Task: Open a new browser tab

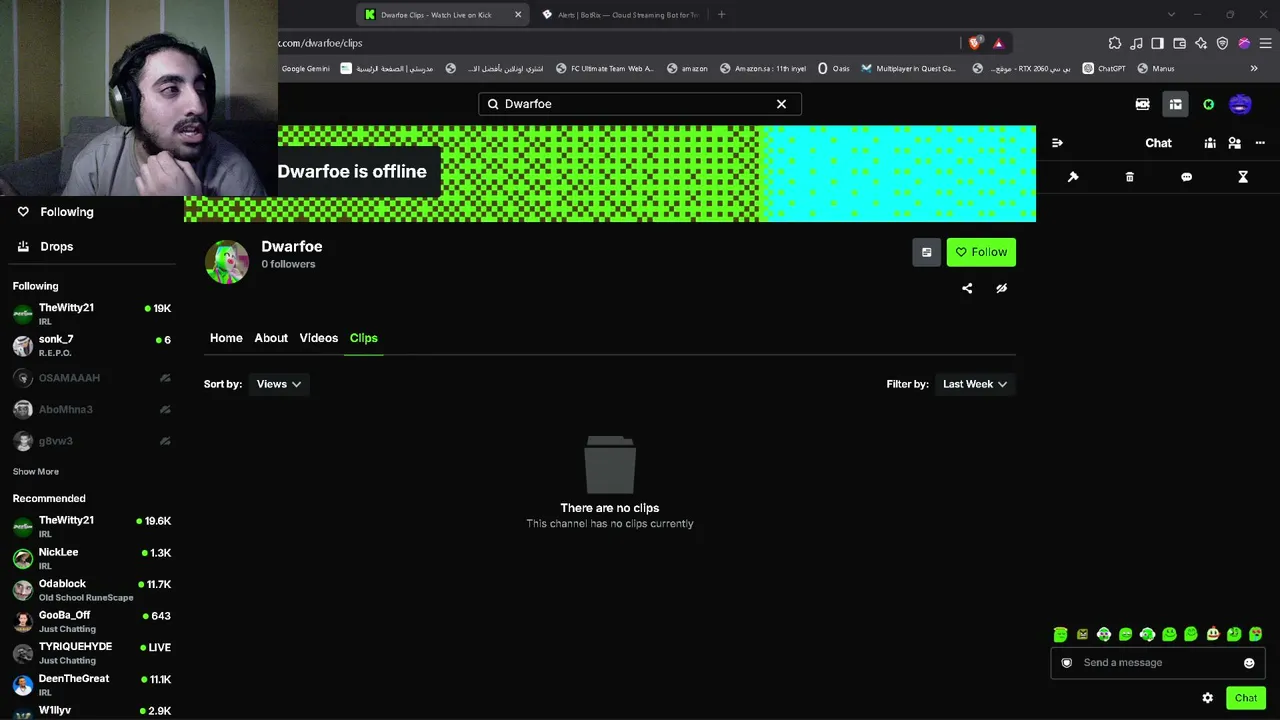Action: pos(722,14)
